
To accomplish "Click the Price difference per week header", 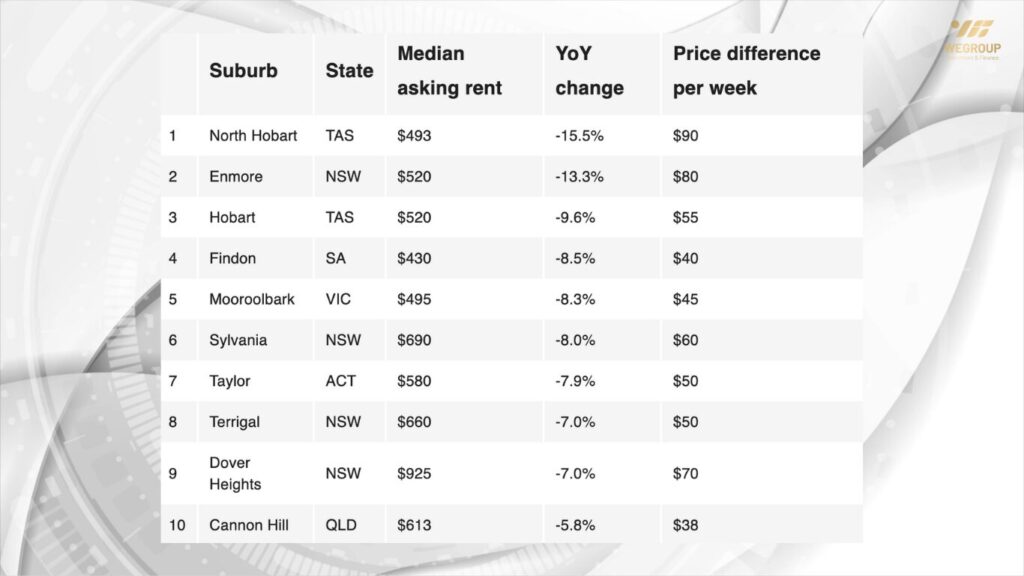I will pos(746,71).
